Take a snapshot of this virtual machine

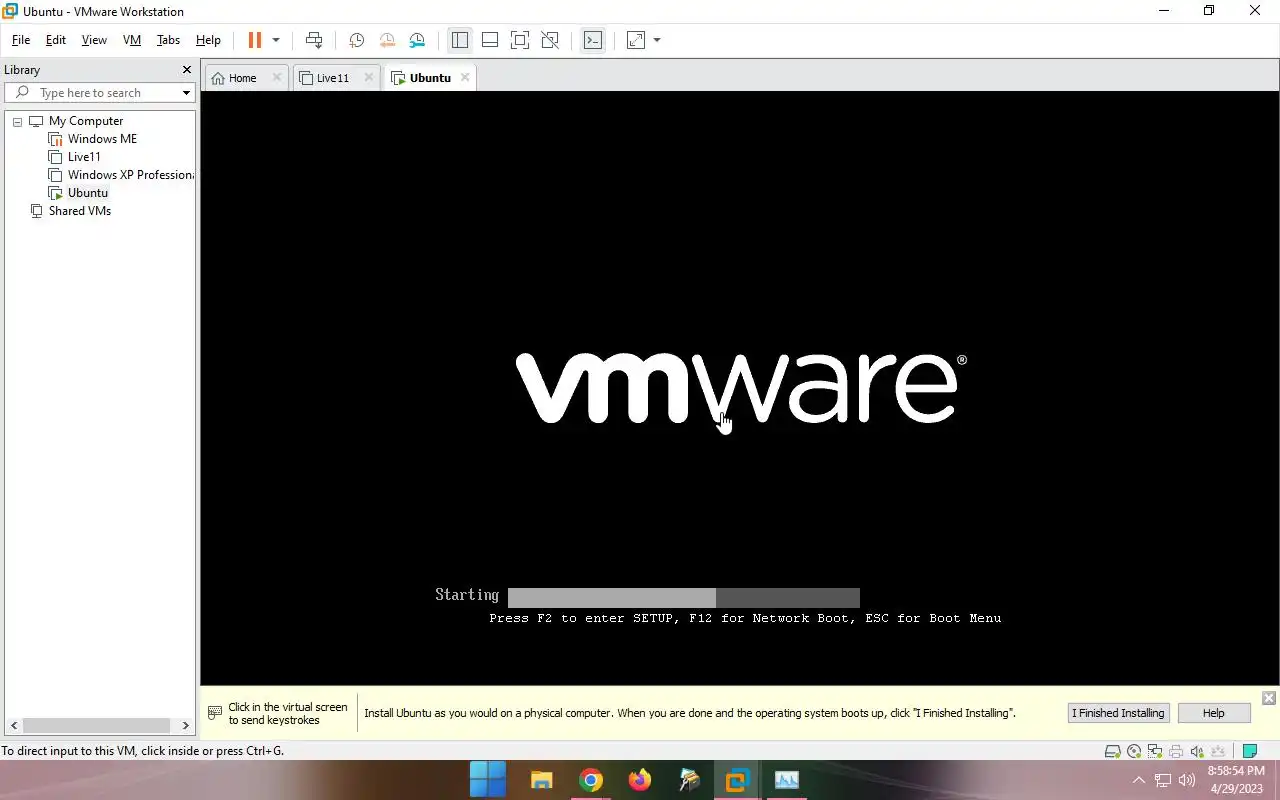tap(356, 40)
